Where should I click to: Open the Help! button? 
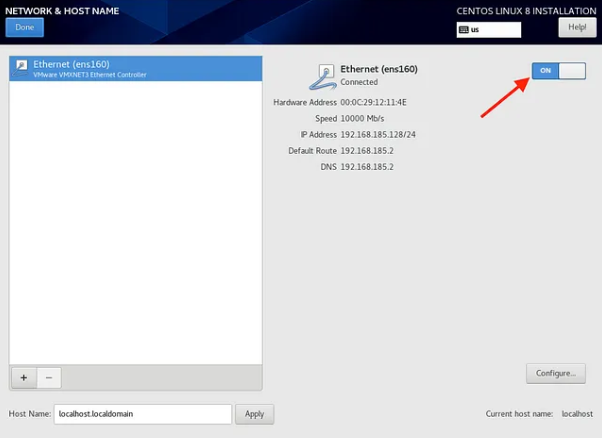pyautogui.click(x=577, y=27)
